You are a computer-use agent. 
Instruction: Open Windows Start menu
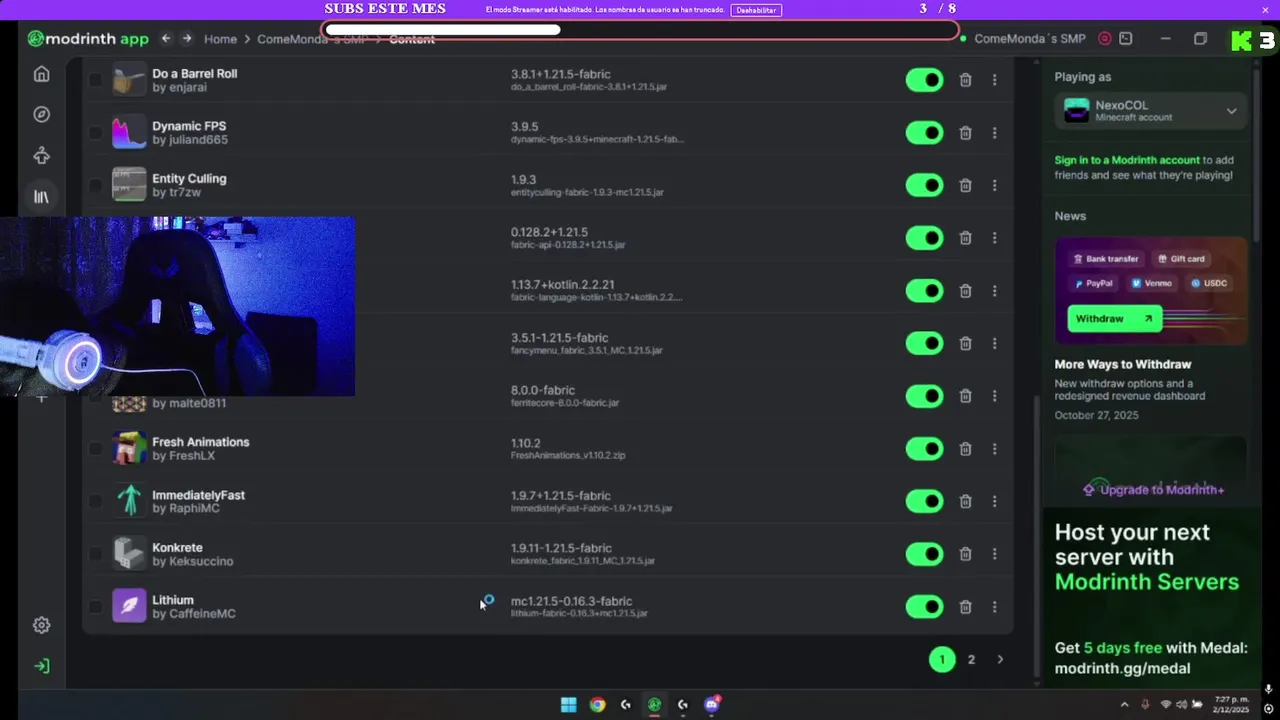pyautogui.click(x=568, y=705)
